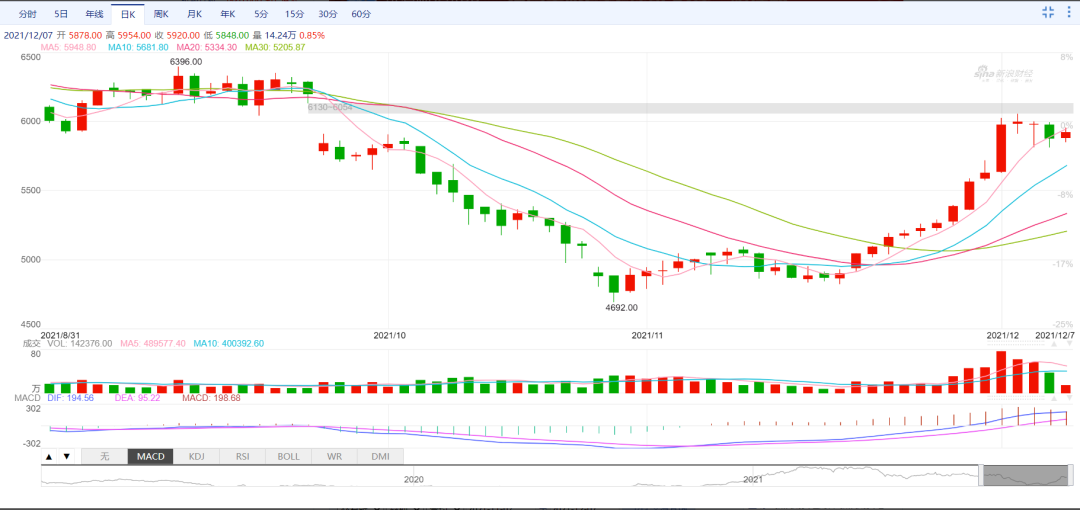Select the 5日 five-day tab
Screen dimensions: 1080x510
[61, 14]
